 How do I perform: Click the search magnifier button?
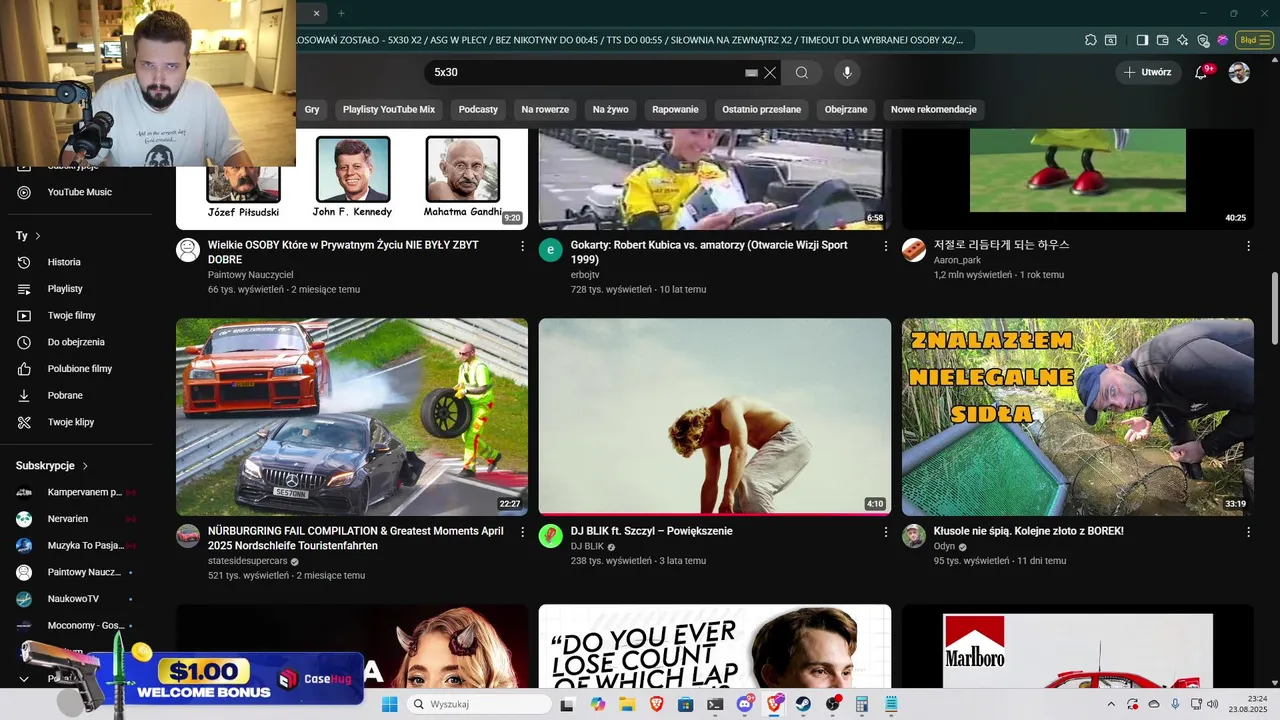[x=802, y=72]
